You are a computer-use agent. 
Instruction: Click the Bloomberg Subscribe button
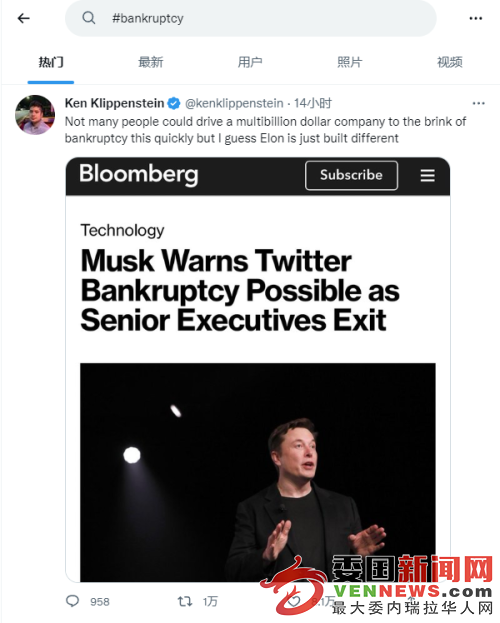click(351, 175)
